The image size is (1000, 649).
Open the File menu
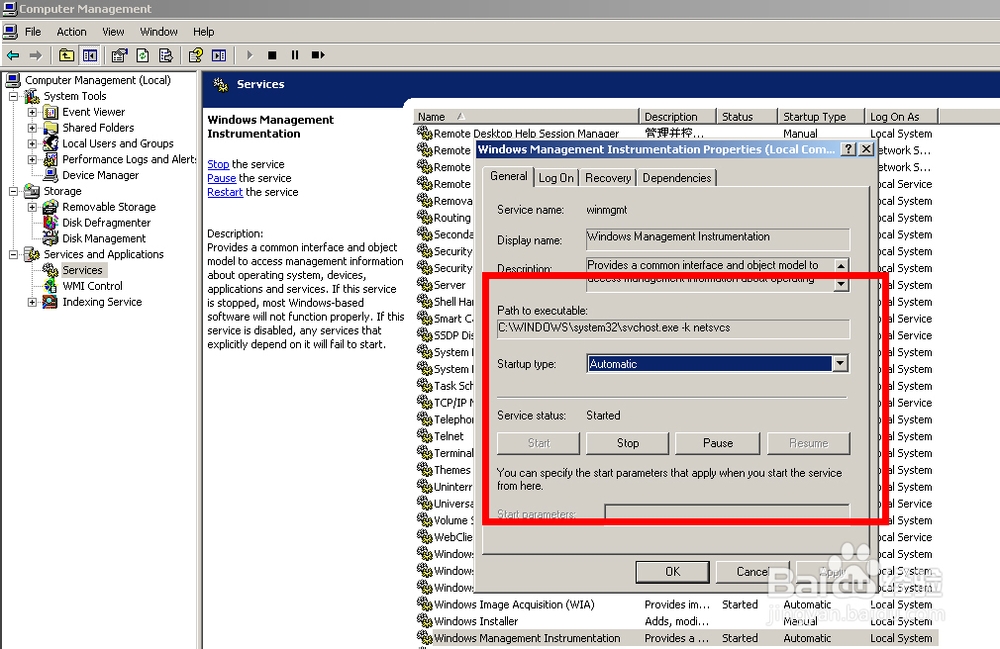33,32
